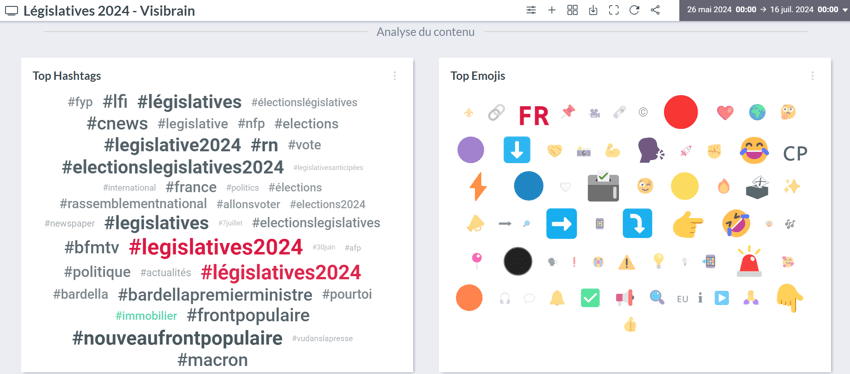Open Top Emojis panel options menu
The width and height of the screenshot is (850, 374).
(812, 76)
